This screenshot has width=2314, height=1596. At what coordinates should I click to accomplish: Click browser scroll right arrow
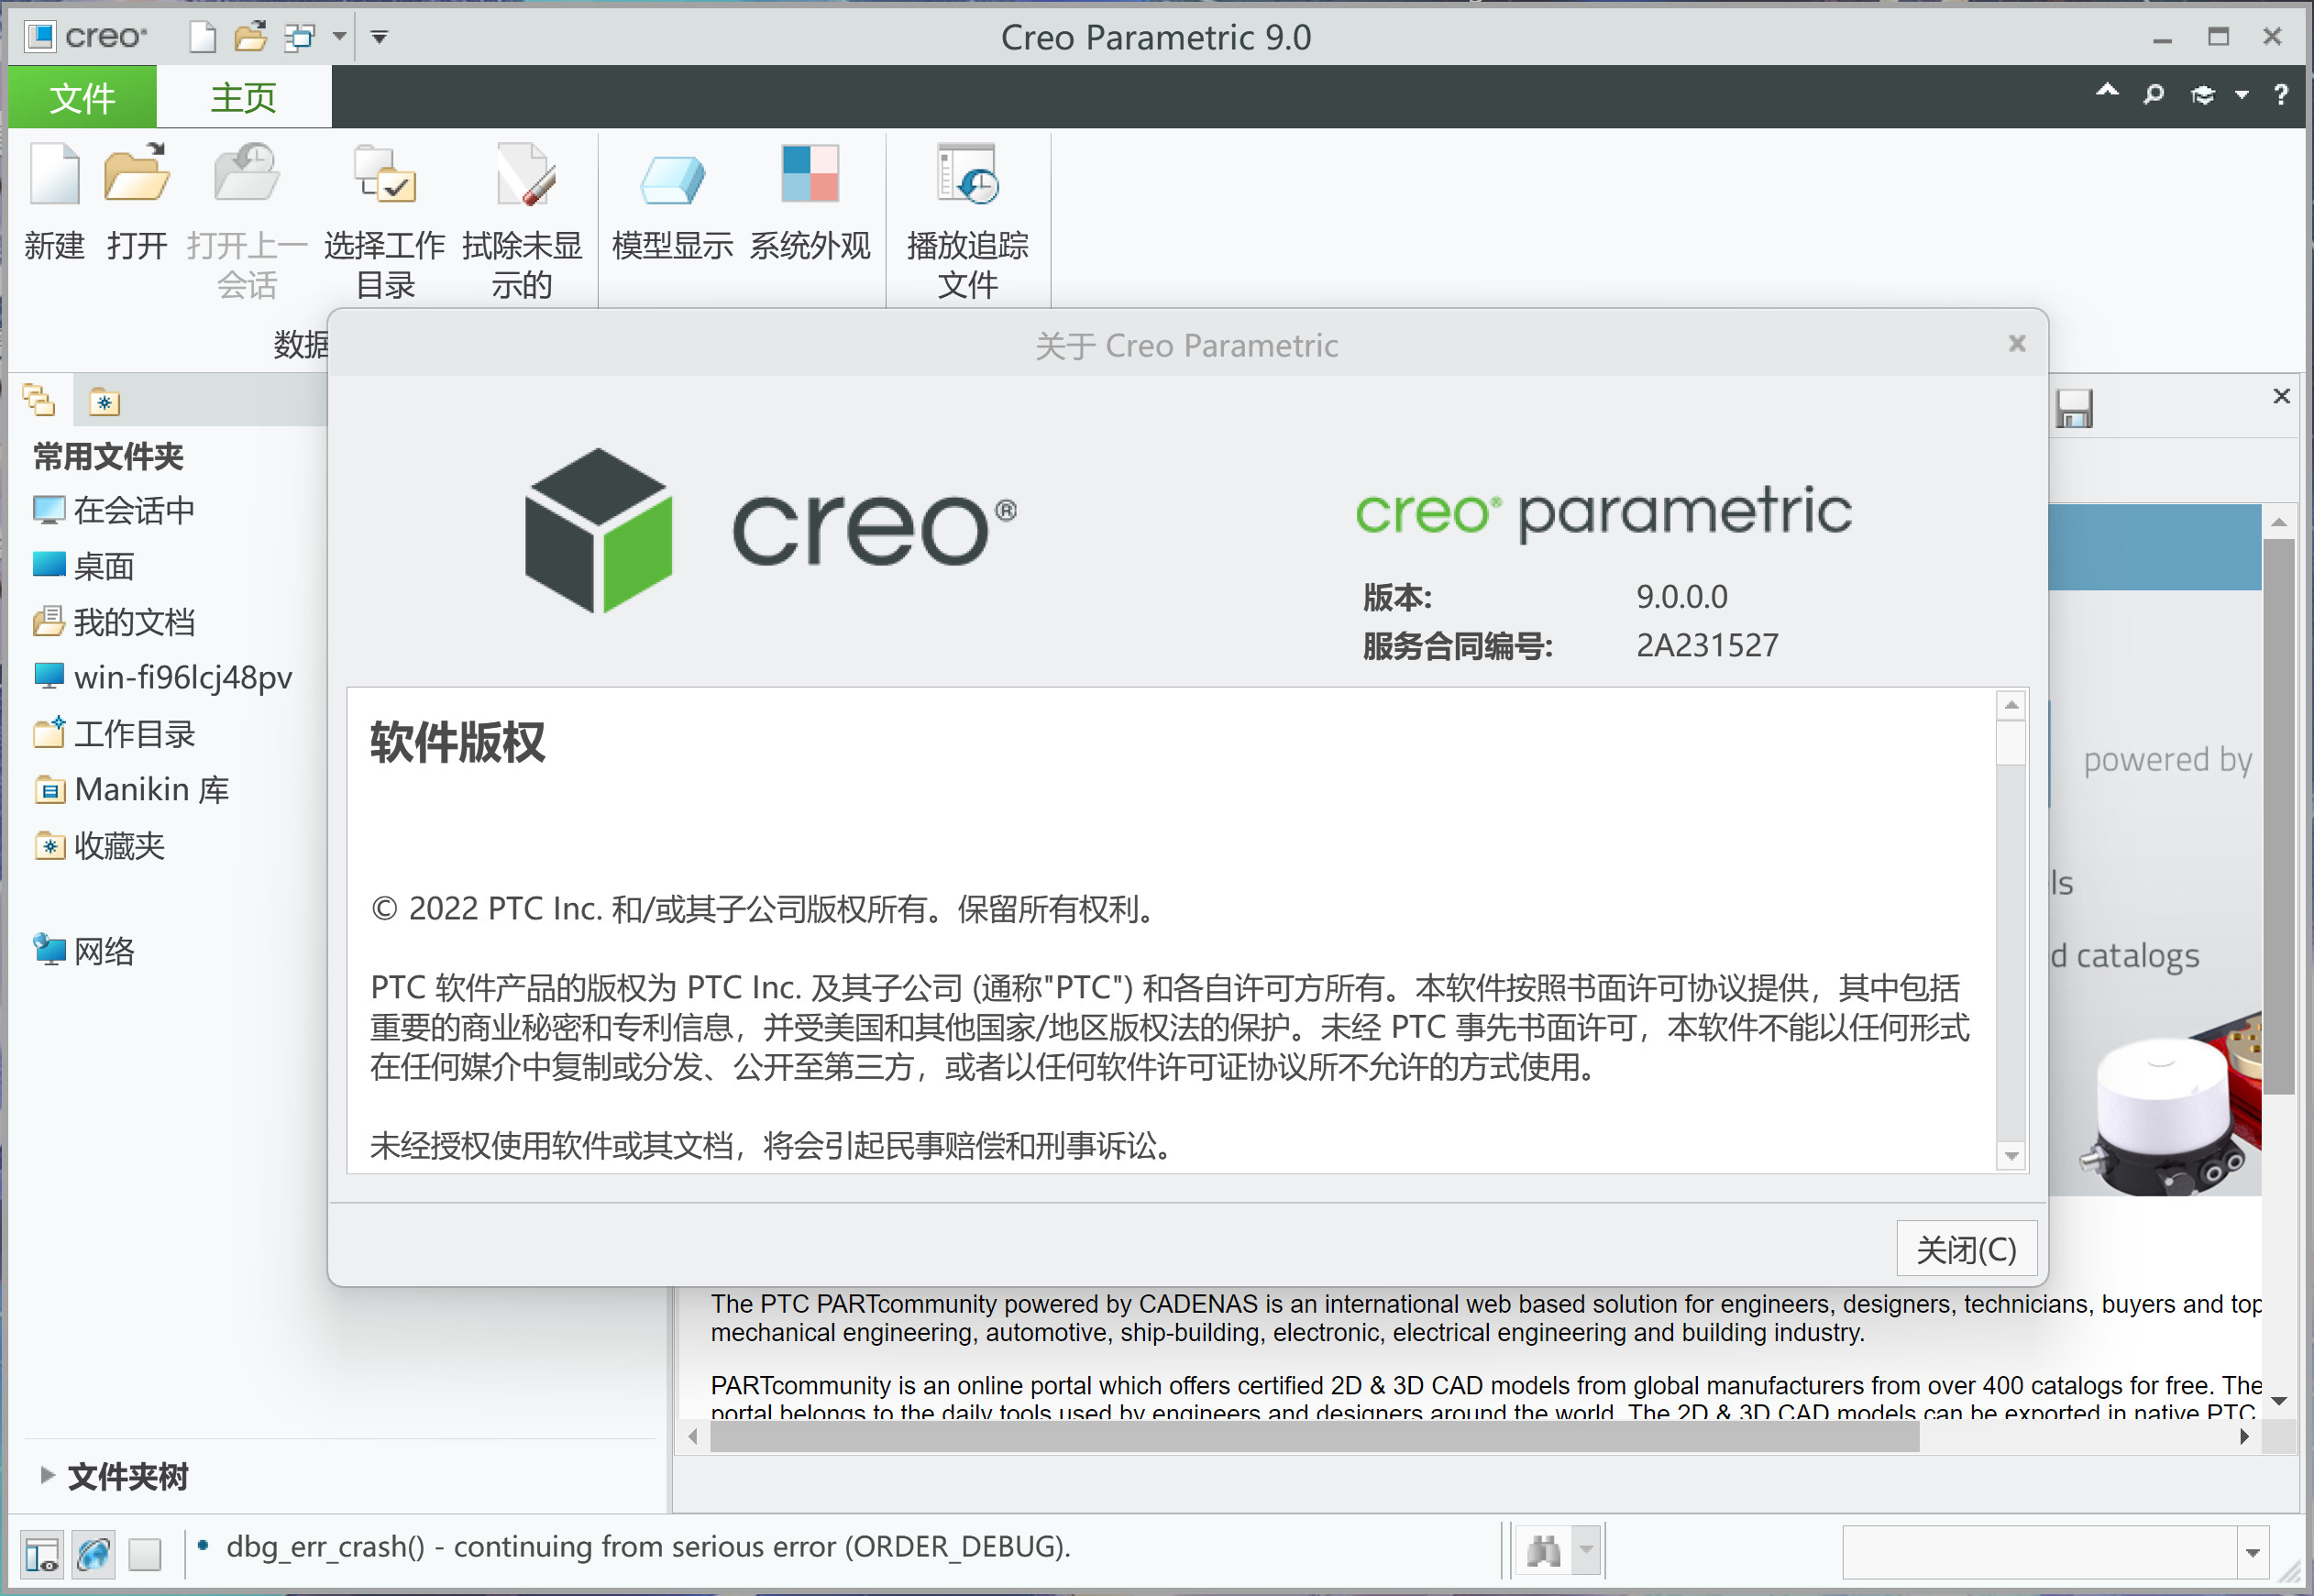click(x=2244, y=1437)
